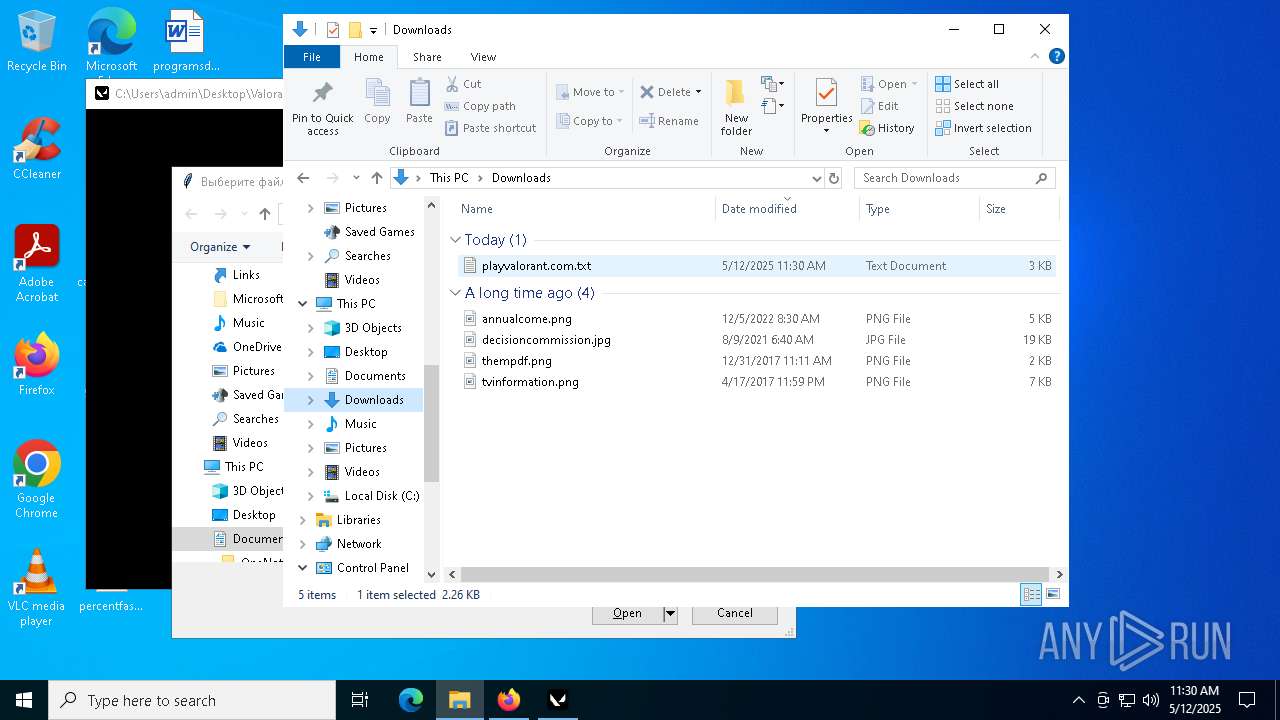1280x720 pixels.
Task: Open Explorer Help question mark icon
Action: coord(1056,57)
